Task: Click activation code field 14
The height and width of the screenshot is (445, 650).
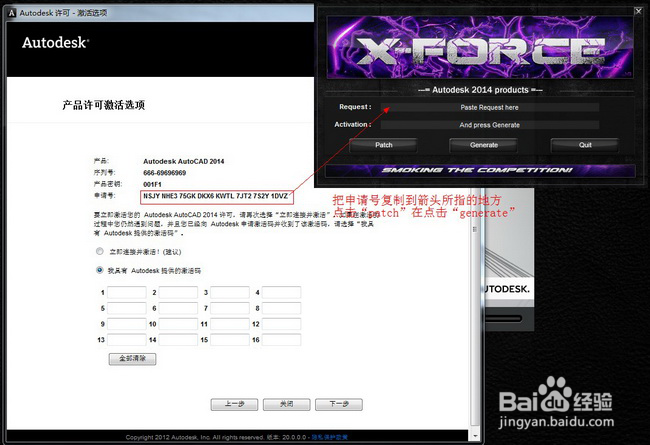Action: 178,340
